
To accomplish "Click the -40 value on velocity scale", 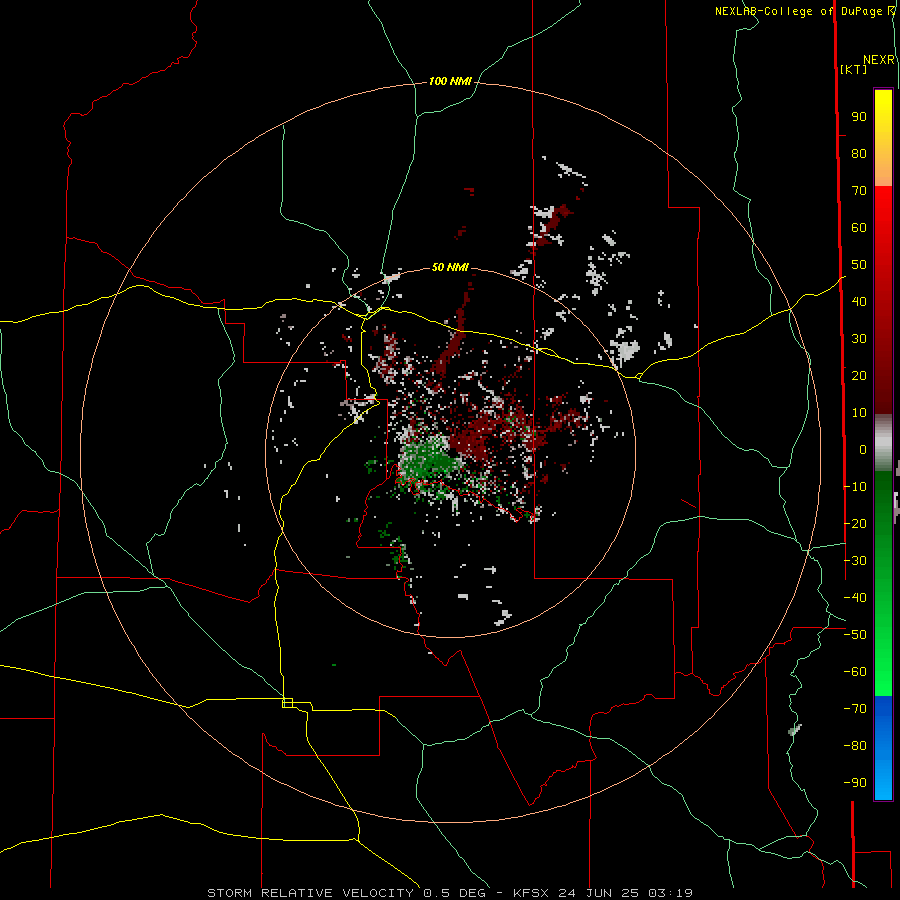I will click(855, 598).
